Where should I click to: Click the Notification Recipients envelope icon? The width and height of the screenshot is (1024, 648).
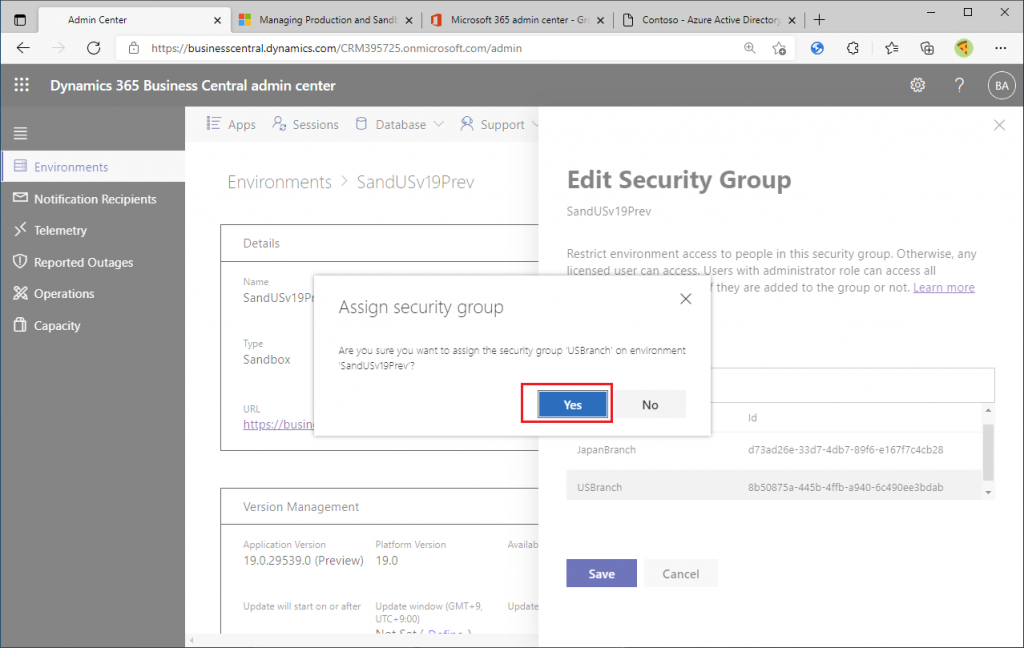point(21,197)
